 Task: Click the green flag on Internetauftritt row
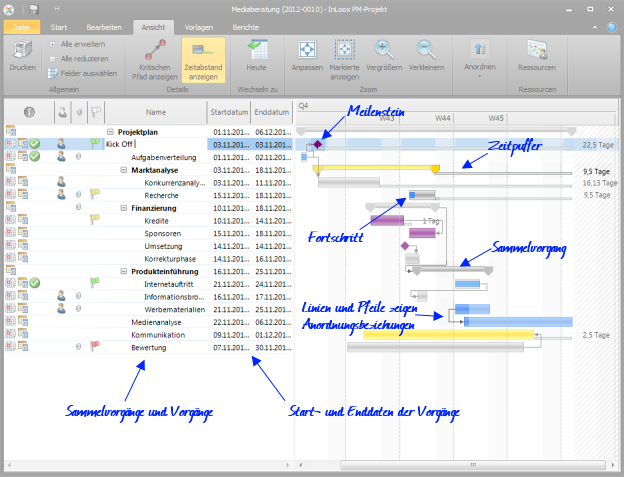[95, 282]
